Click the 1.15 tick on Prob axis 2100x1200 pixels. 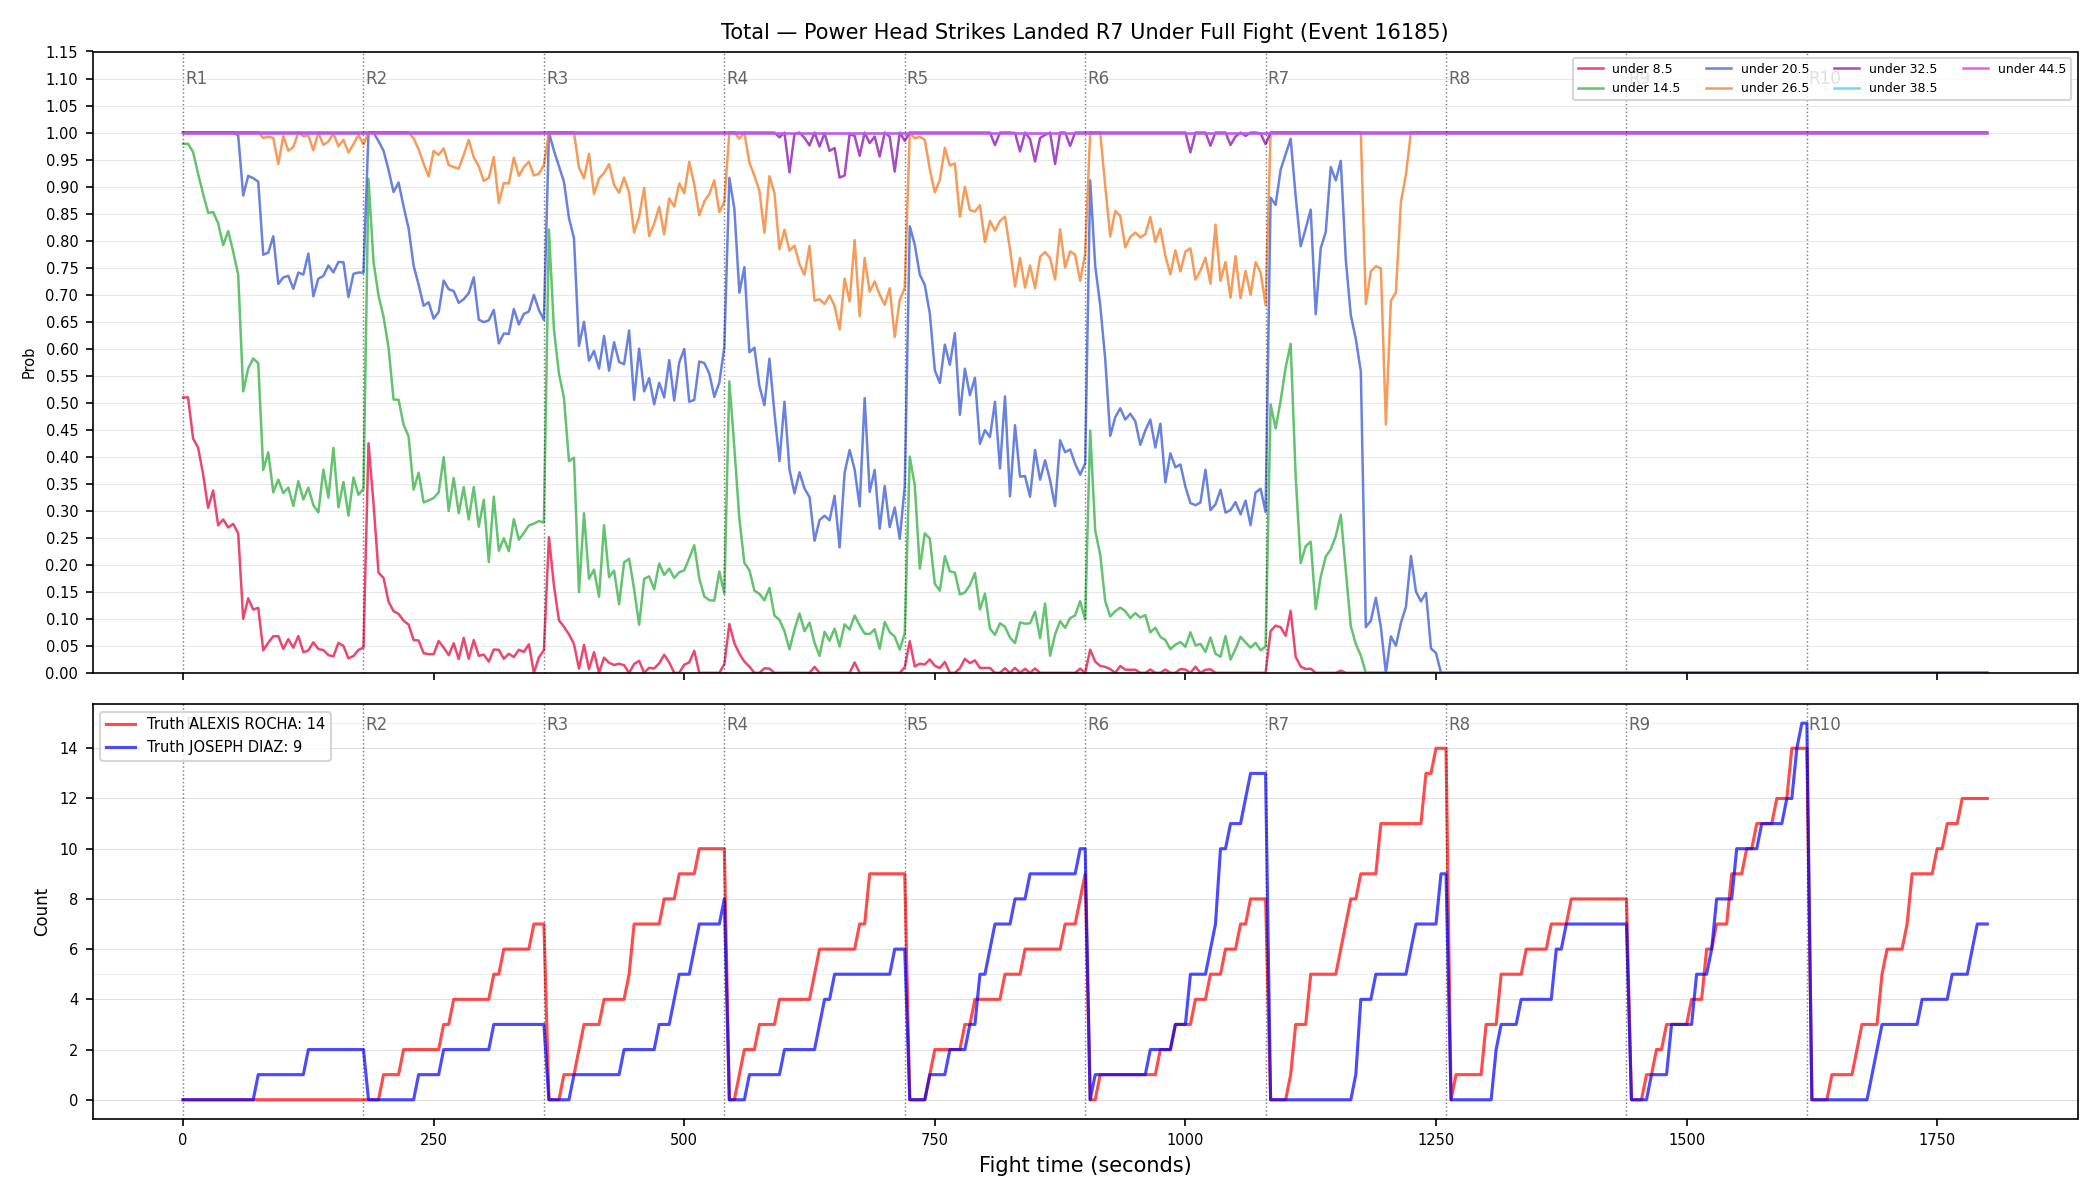click(62, 52)
